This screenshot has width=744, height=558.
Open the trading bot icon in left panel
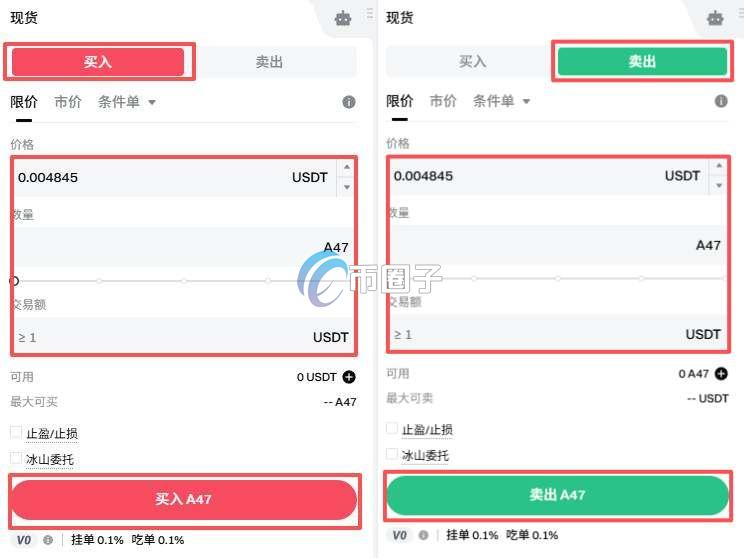click(343, 19)
